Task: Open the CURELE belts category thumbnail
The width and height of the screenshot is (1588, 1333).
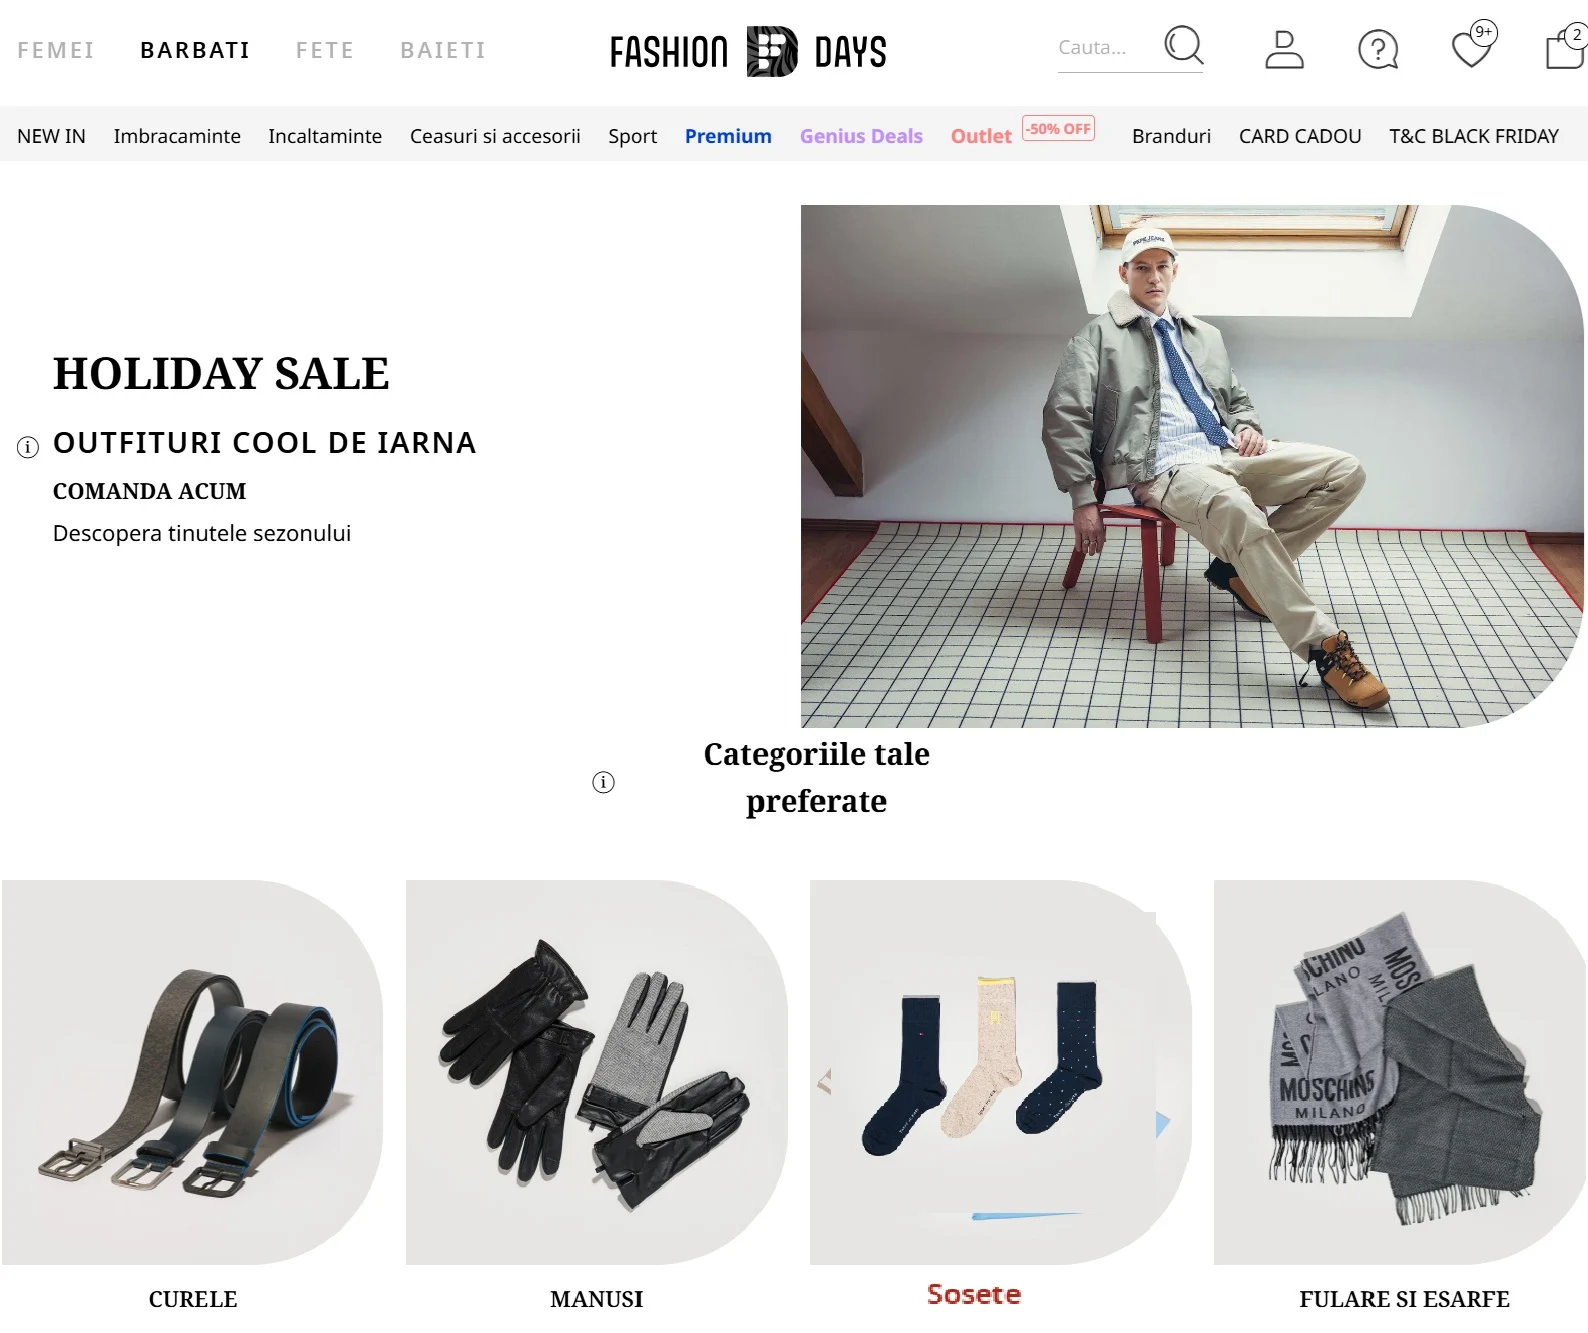Action: [193, 1071]
